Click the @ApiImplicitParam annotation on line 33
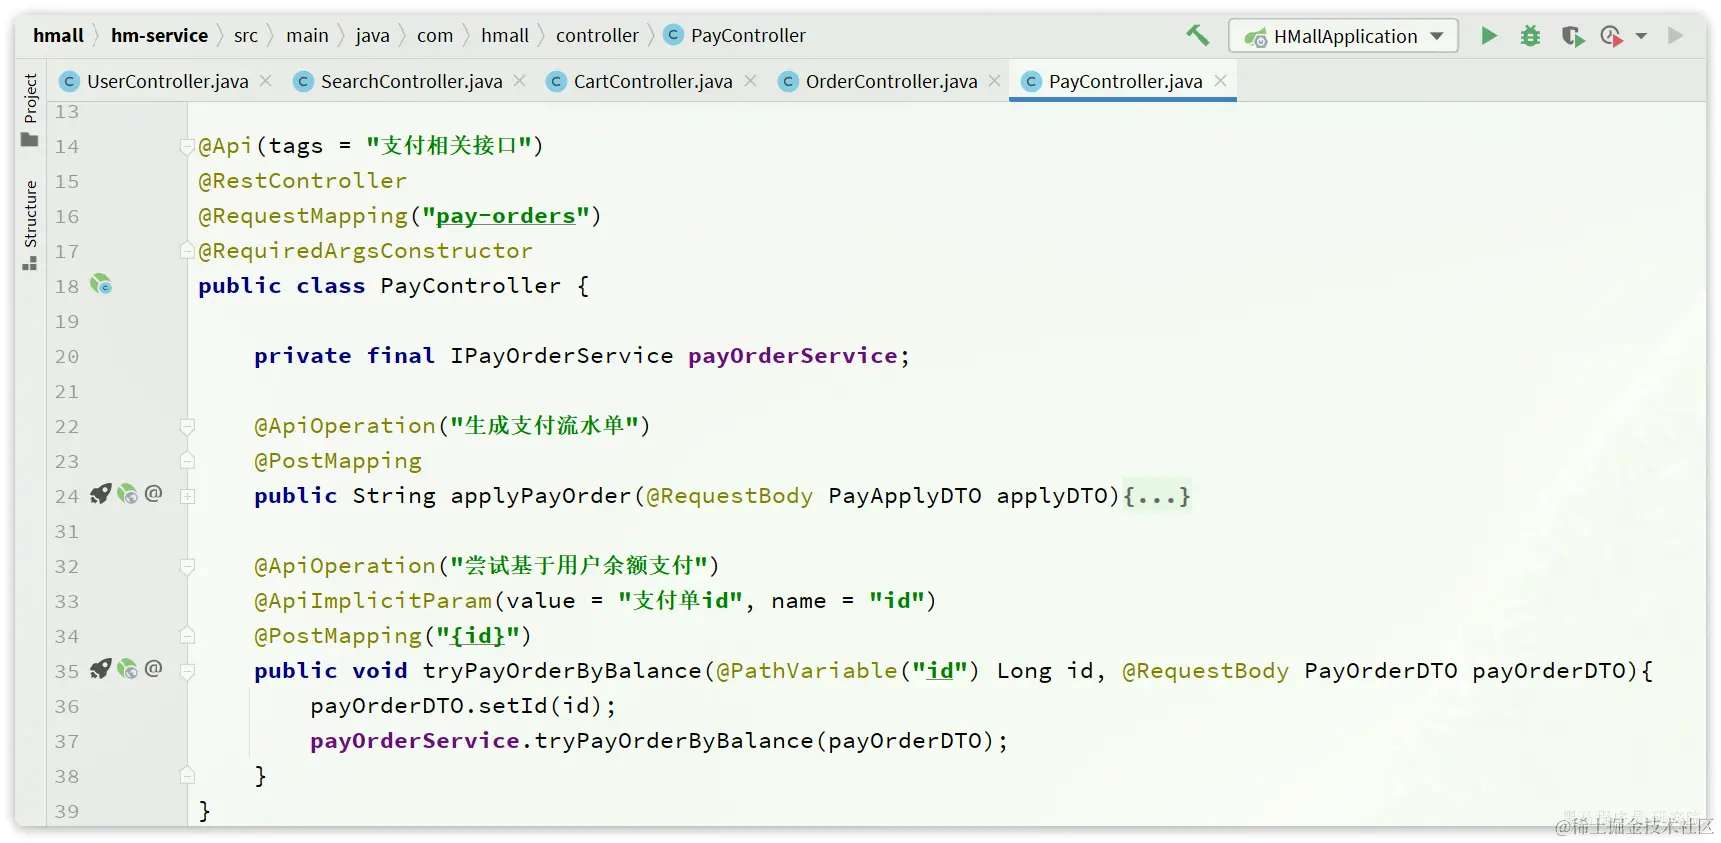 [373, 601]
